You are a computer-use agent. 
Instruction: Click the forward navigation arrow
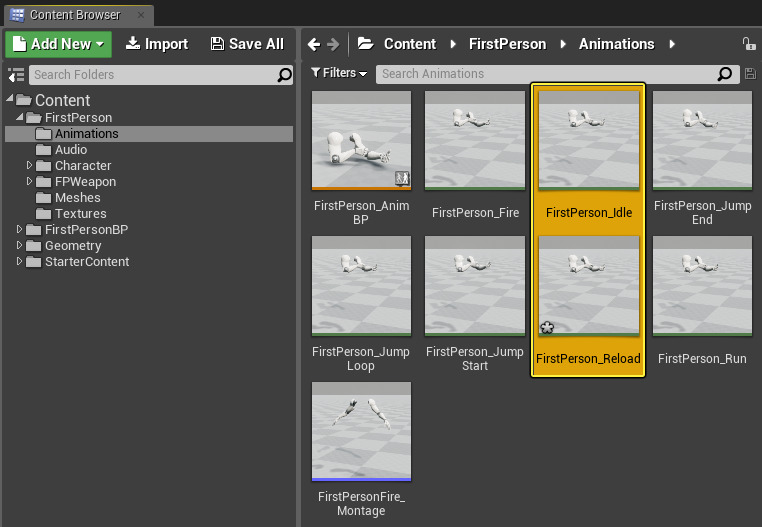coord(333,44)
